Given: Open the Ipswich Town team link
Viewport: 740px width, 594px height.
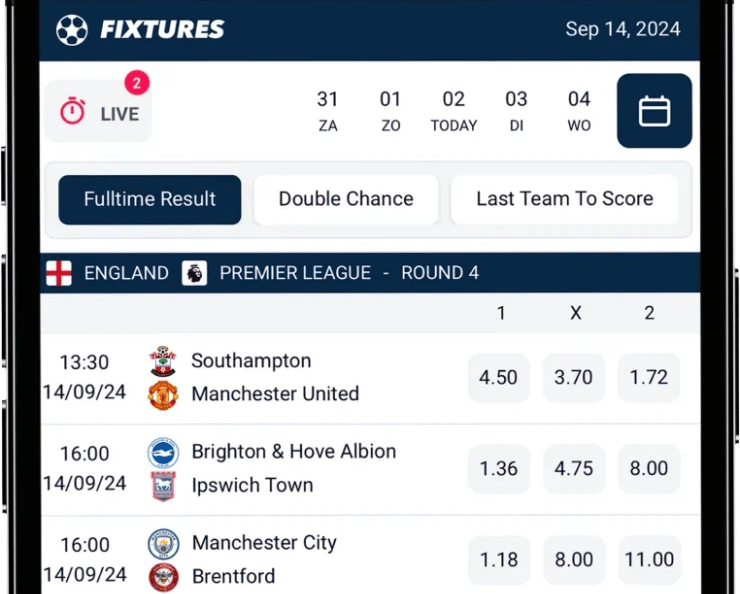Looking at the screenshot, I should coord(252,485).
